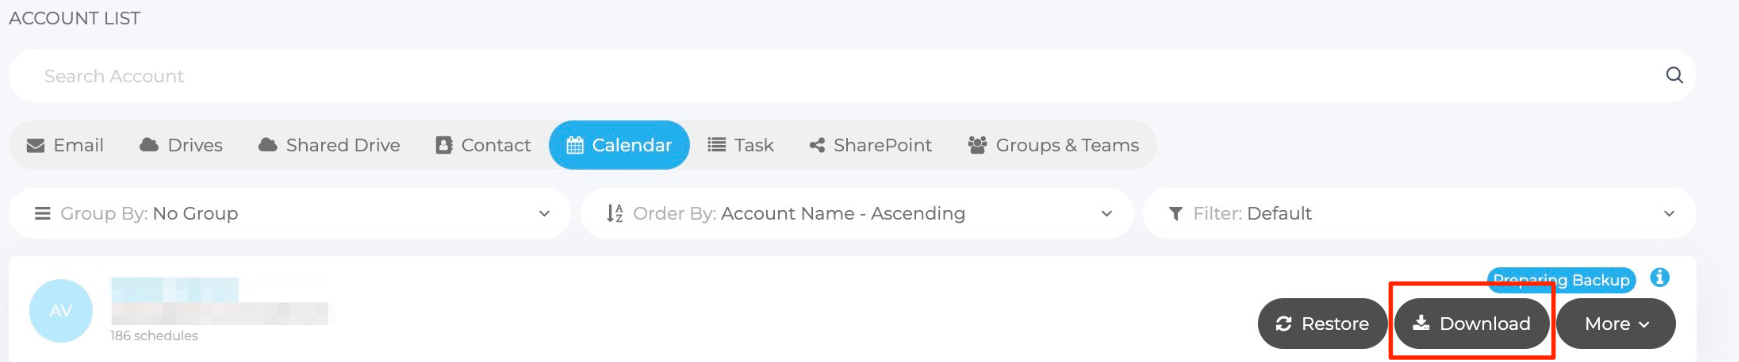Click the blue info icon
This screenshot has width=1739, height=362.
point(1660,278)
